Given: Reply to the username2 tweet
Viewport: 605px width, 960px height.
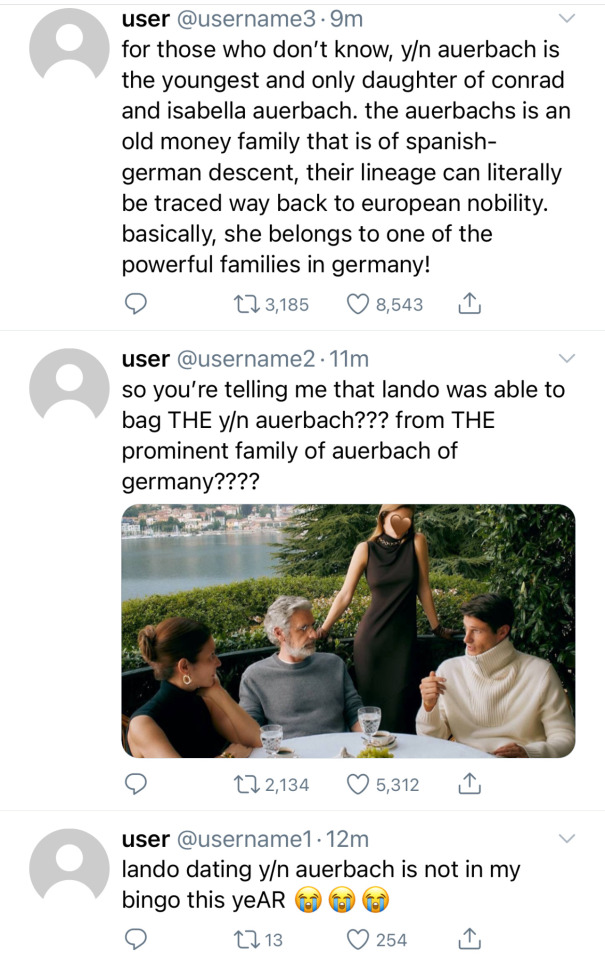Looking at the screenshot, I should [x=136, y=785].
